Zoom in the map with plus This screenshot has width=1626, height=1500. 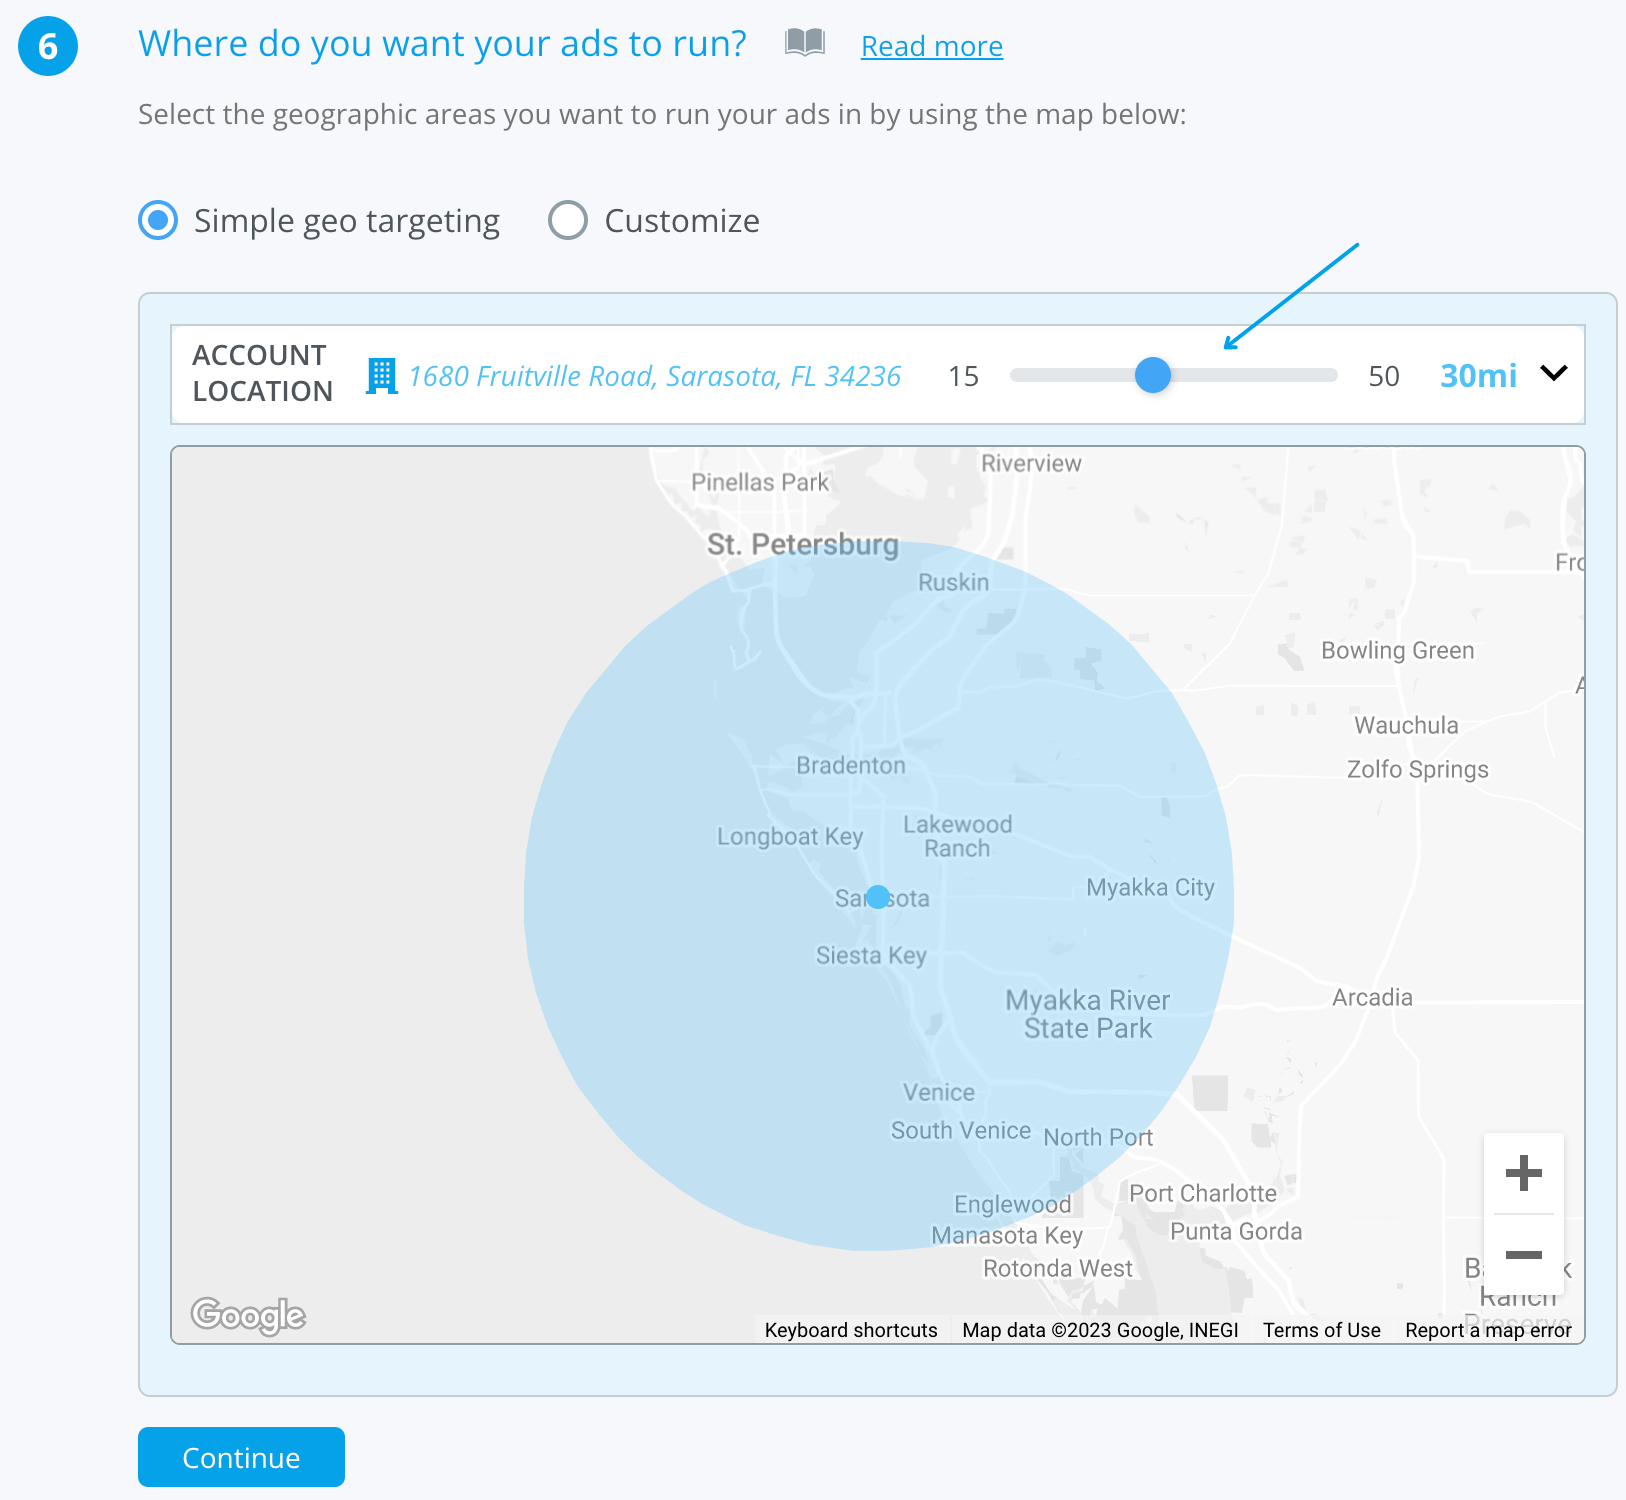tap(1523, 1173)
